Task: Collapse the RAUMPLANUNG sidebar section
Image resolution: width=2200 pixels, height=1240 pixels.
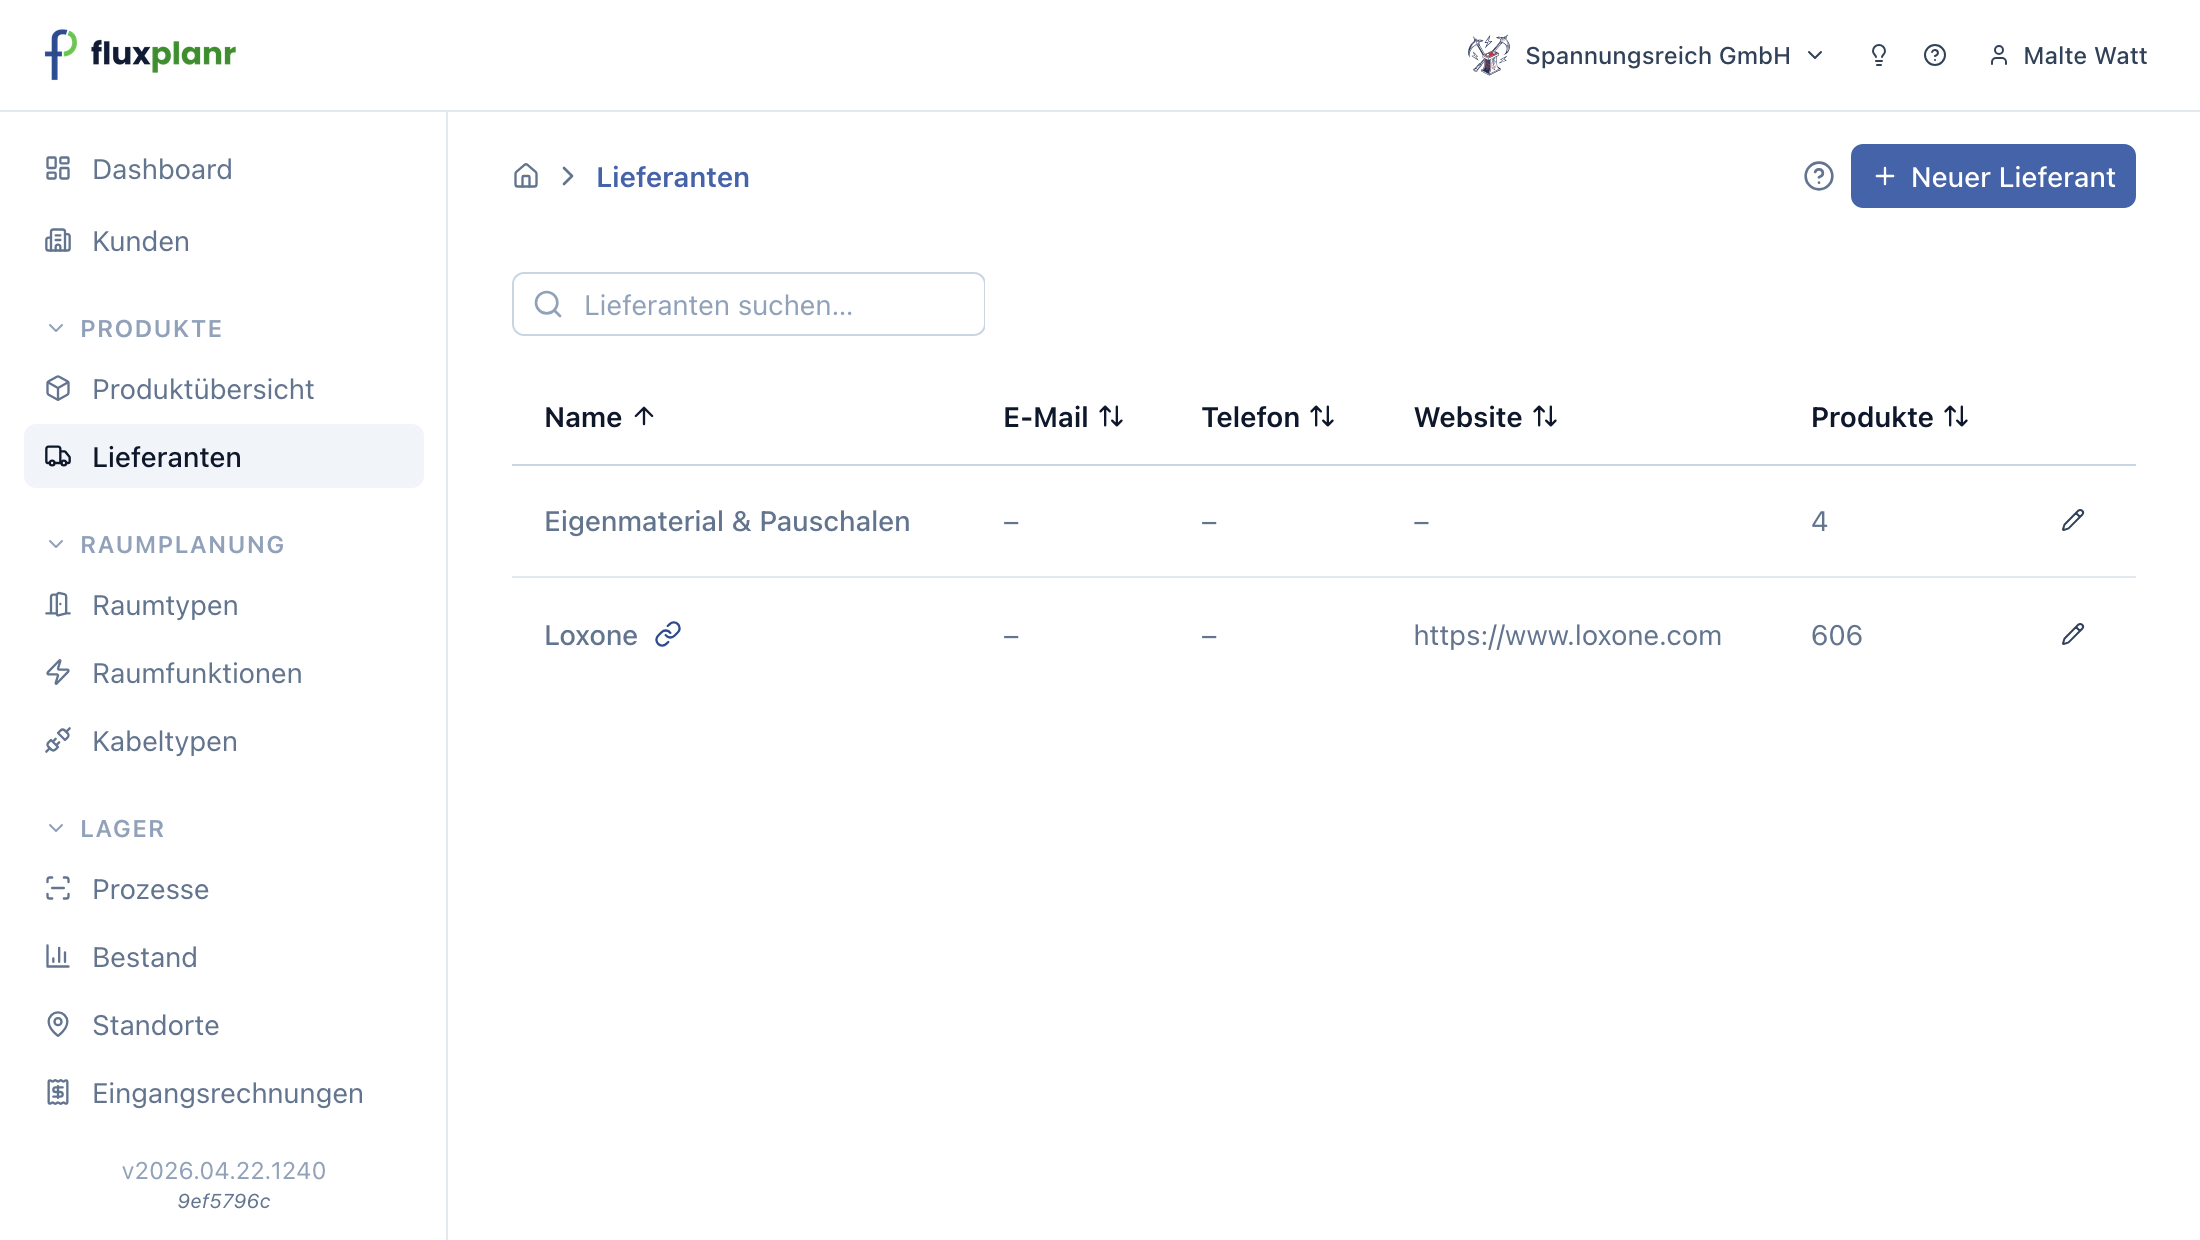Action: 167,545
